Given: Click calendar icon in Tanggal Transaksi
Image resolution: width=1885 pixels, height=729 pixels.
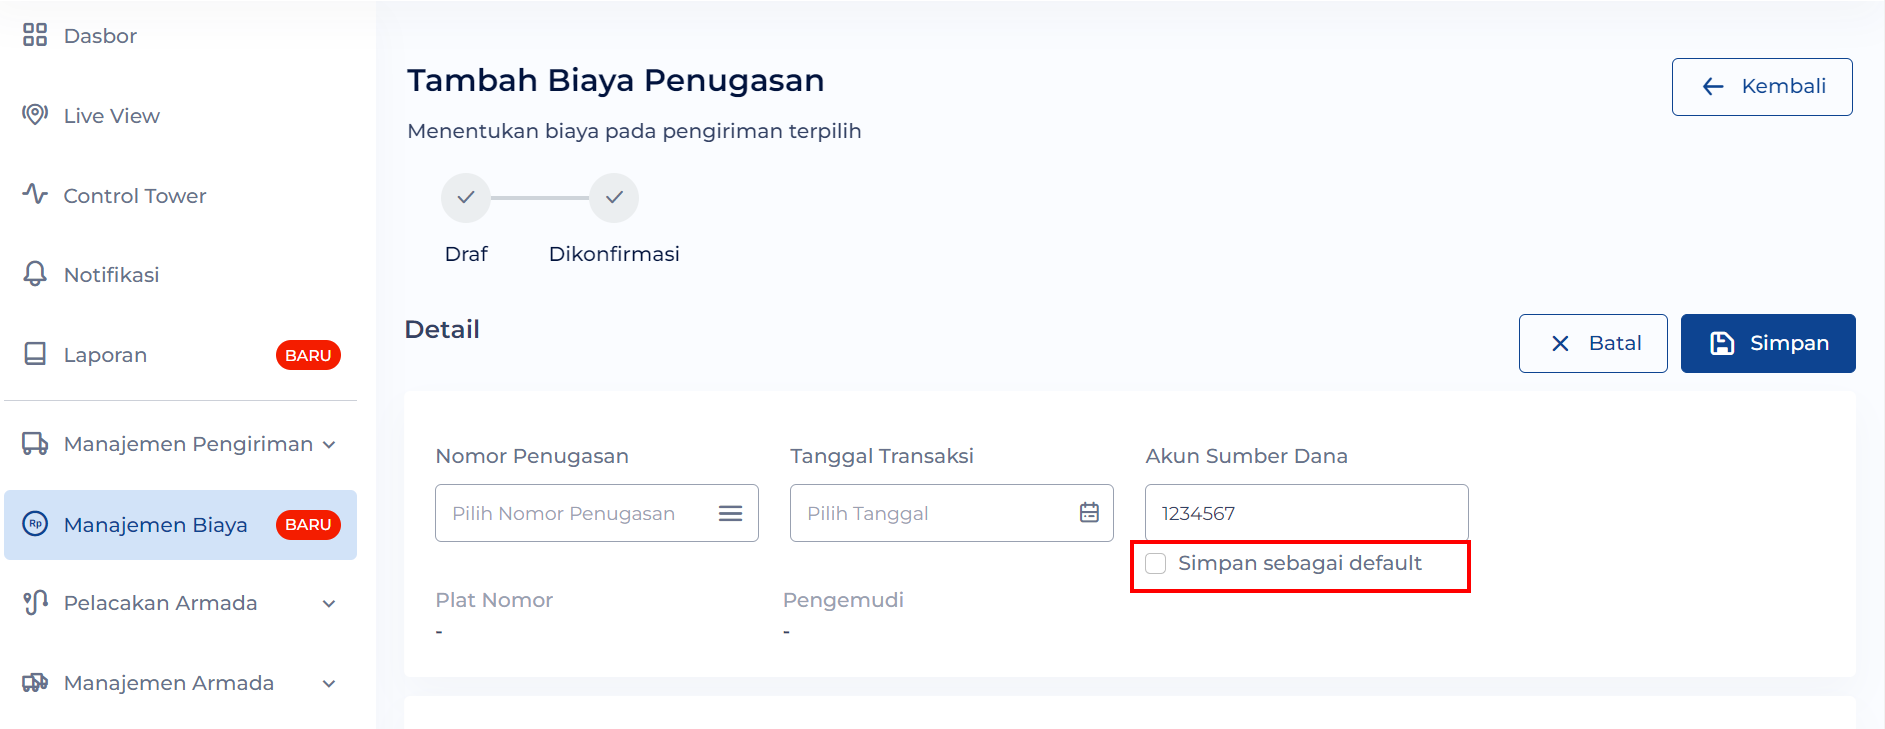Looking at the screenshot, I should [x=1089, y=513].
